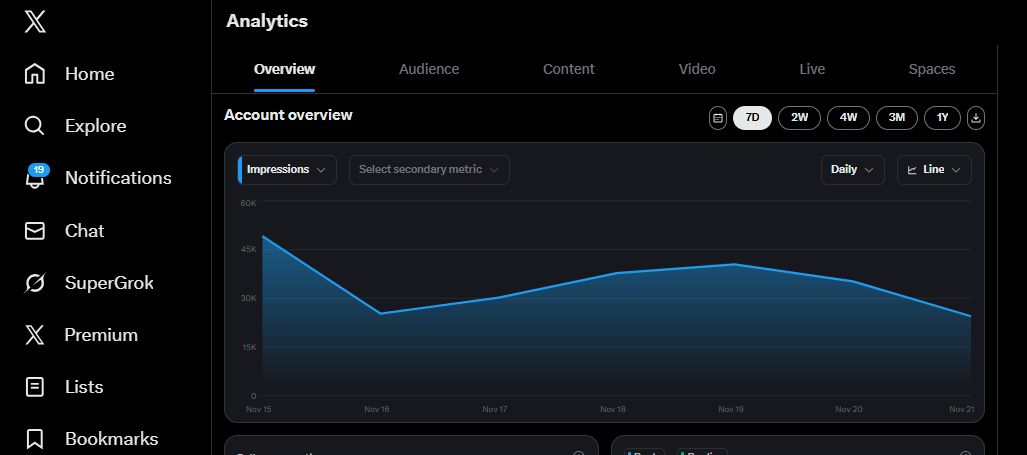Open the SuperGrok icon
The height and width of the screenshot is (455, 1027).
coord(35,283)
